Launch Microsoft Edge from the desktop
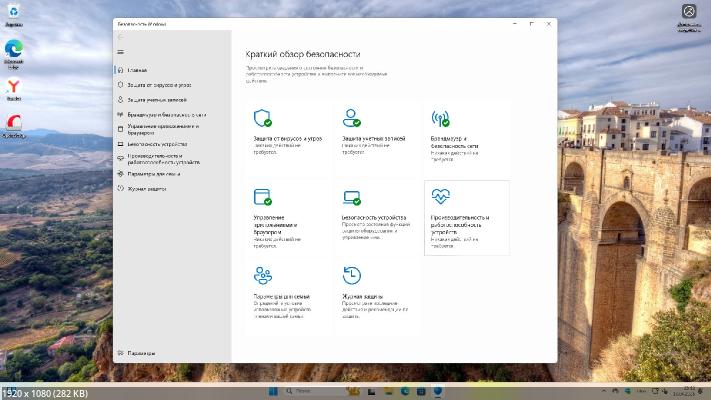 click(14, 54)
